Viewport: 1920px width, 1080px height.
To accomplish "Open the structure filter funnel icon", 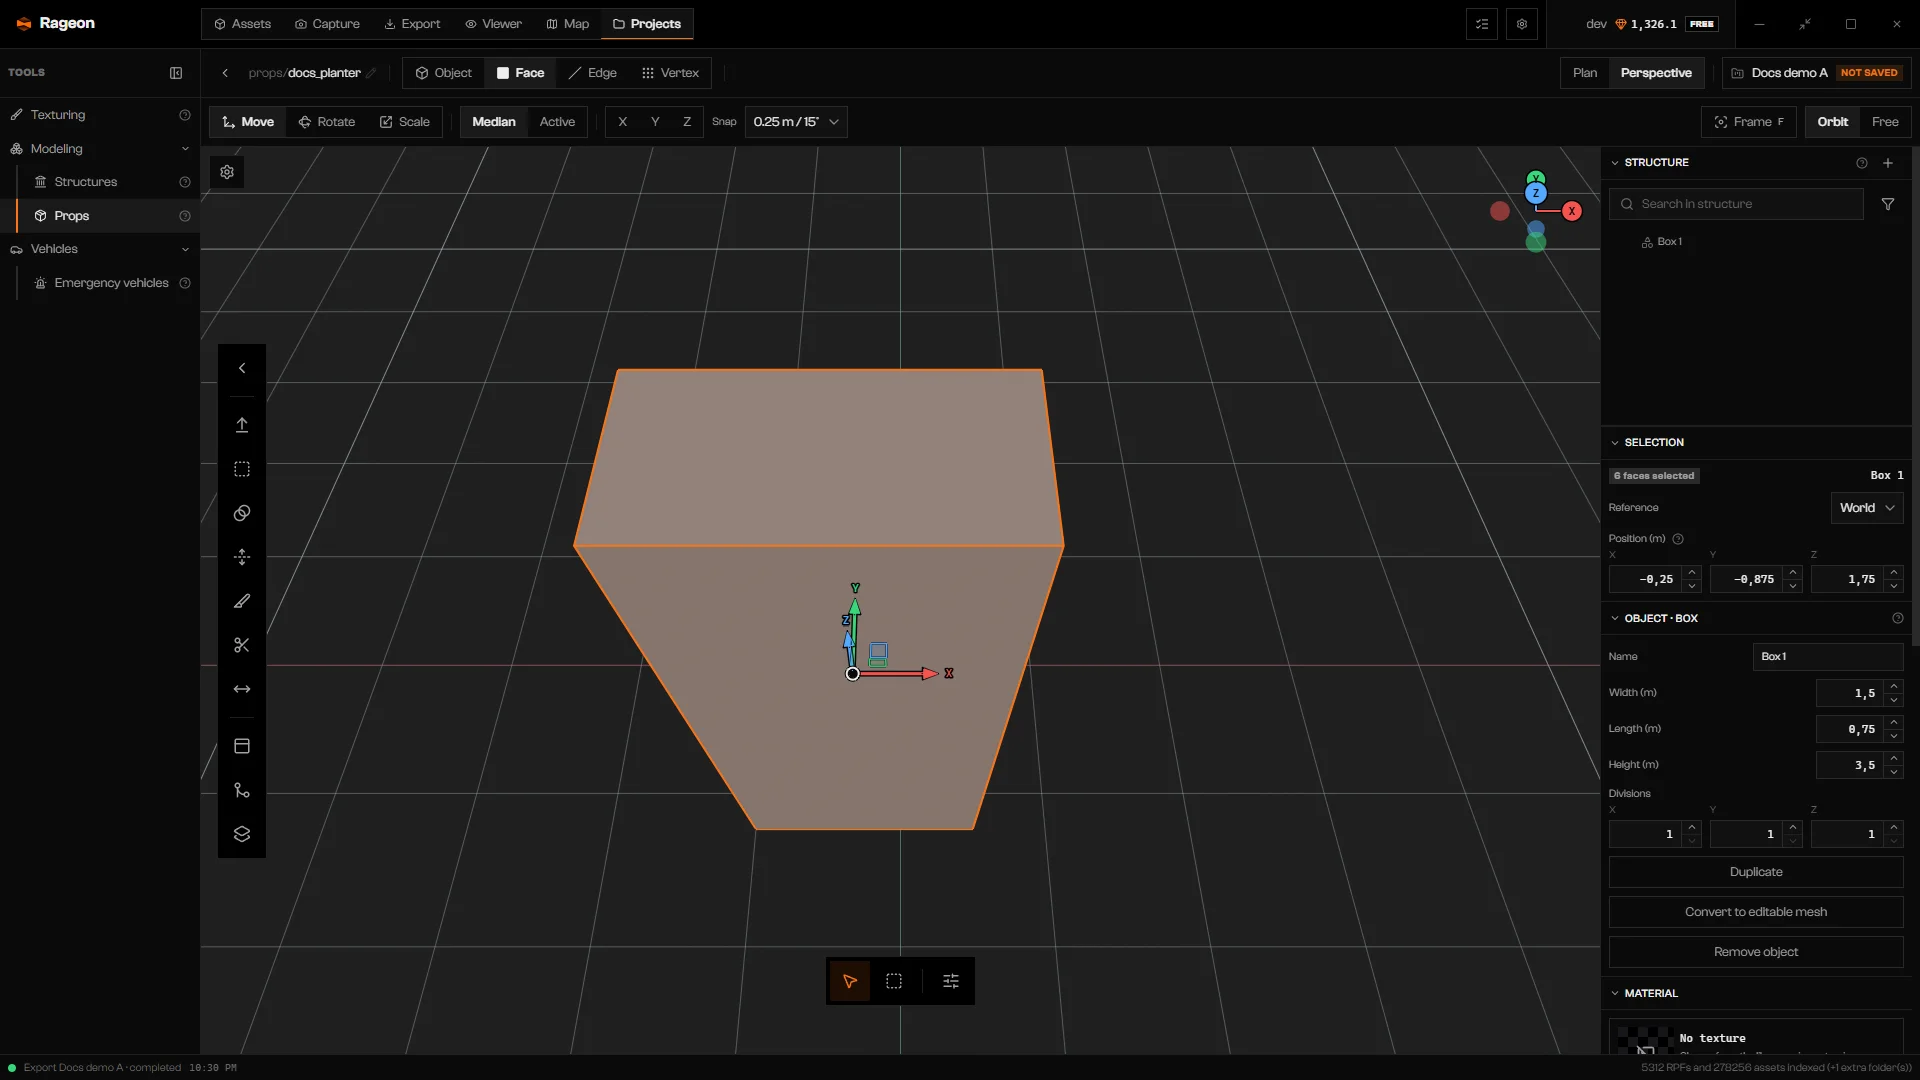I will point(1888,204).
